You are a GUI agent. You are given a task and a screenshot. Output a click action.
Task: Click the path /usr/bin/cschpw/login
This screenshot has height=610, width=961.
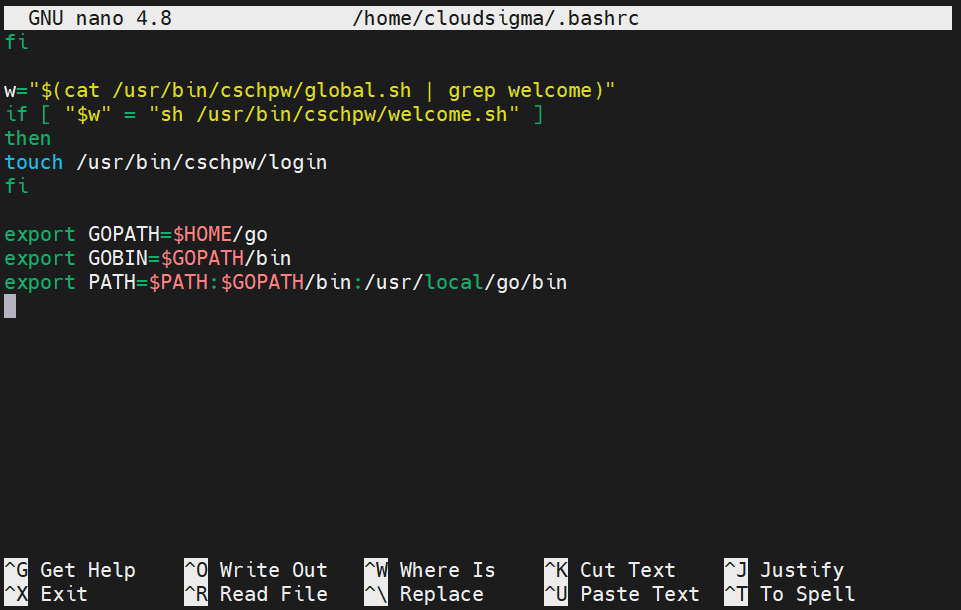tap(202, 162)
